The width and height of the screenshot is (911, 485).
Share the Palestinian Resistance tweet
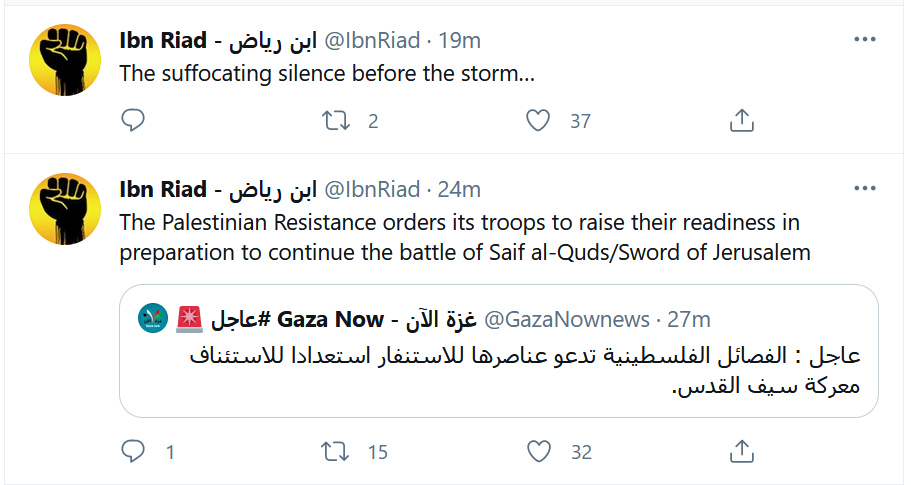pos(741,452)
